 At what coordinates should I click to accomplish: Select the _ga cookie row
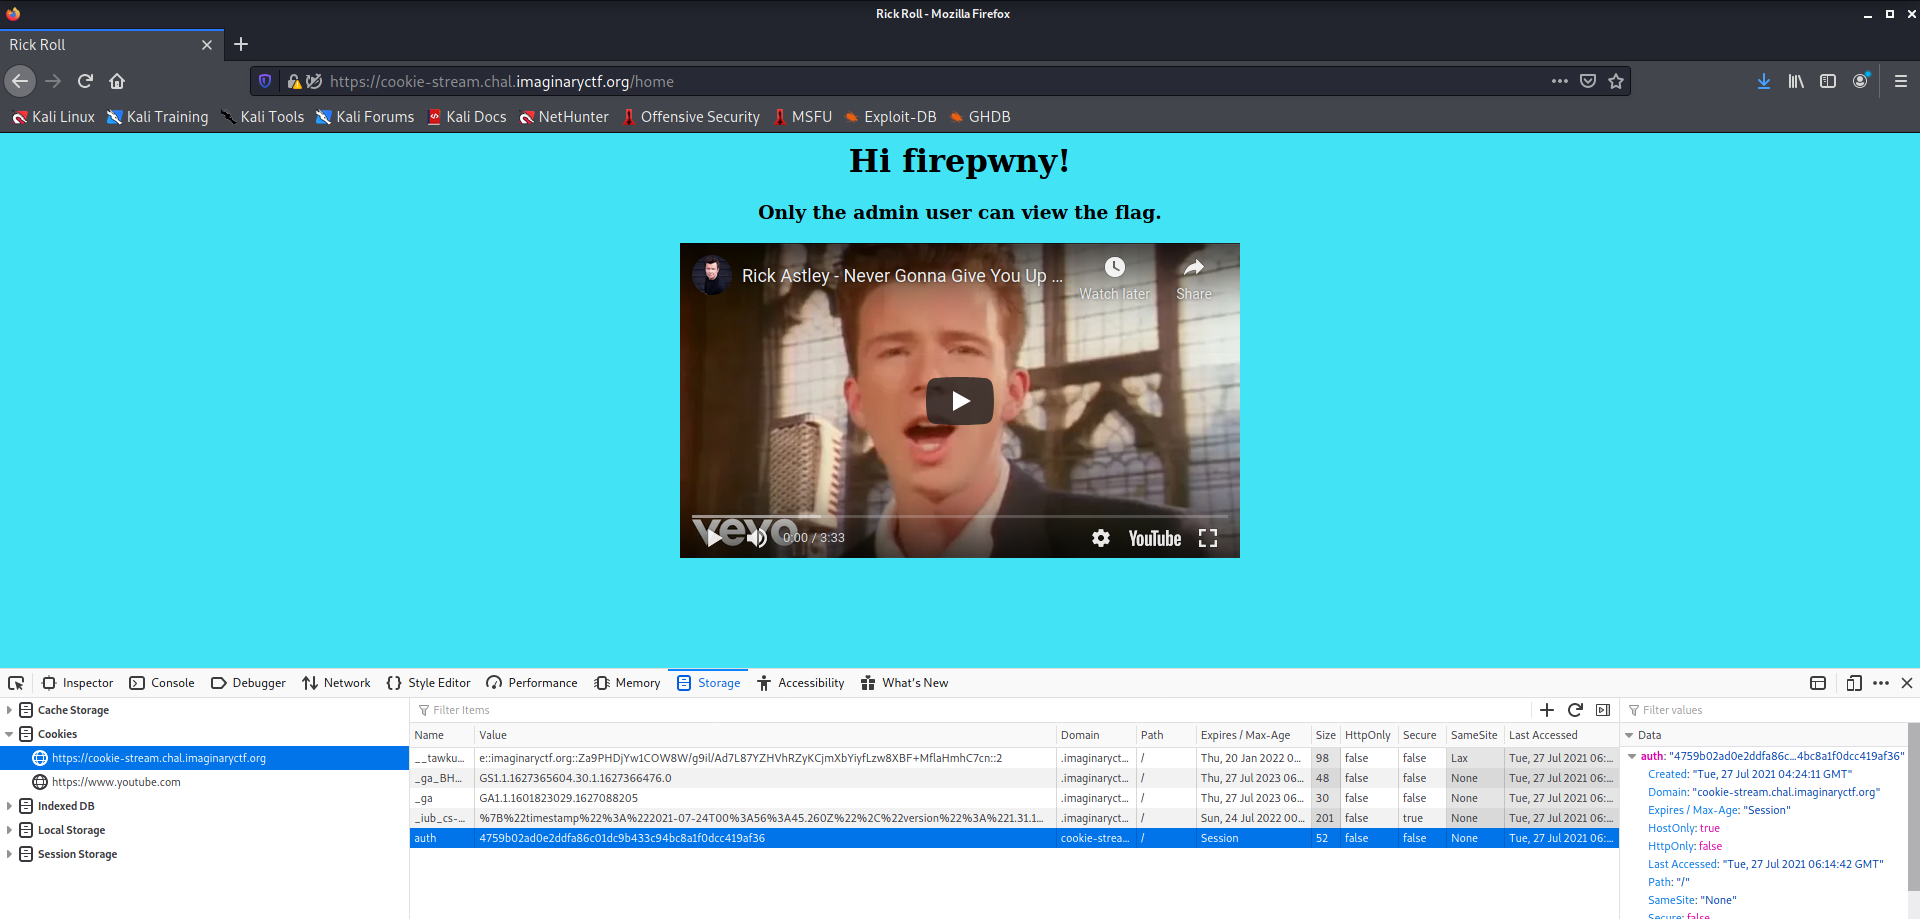(1014, 798)
